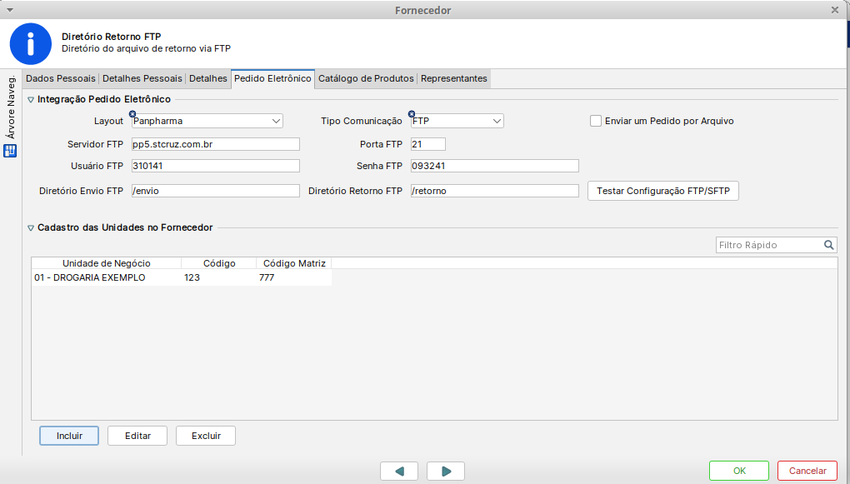The width and height of the screenshot is (850, 484).
Task: Collapse Cadastro das Unidades no Fornecedor section
Action: click(30, 228)
